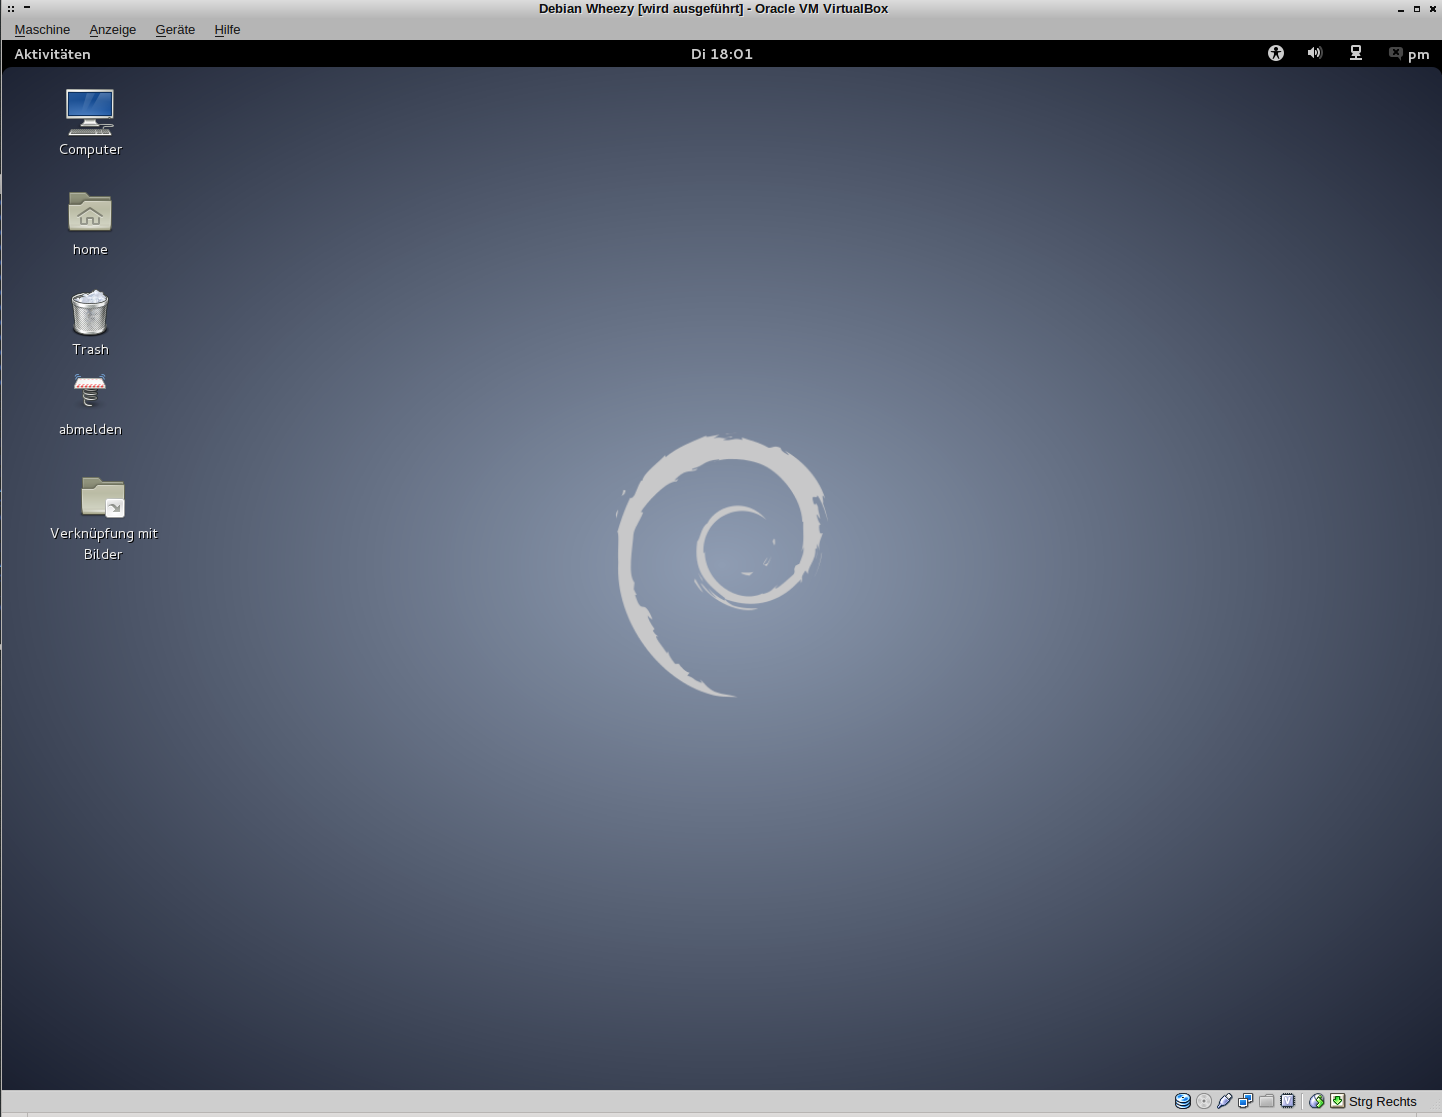Open the Hilfe menu
This screenshot has height=1117, width=1442.
pos(227,30)
